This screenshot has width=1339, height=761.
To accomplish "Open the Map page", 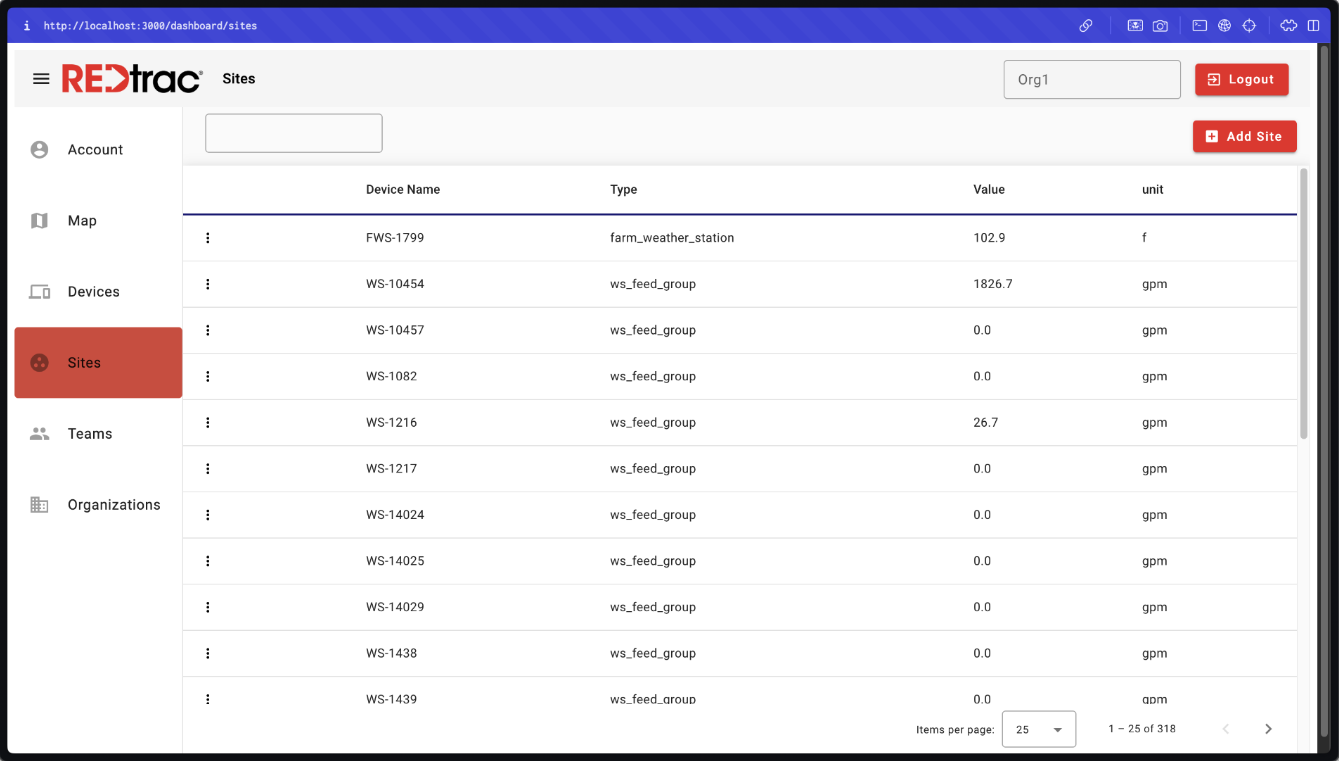I will (98, 221).
